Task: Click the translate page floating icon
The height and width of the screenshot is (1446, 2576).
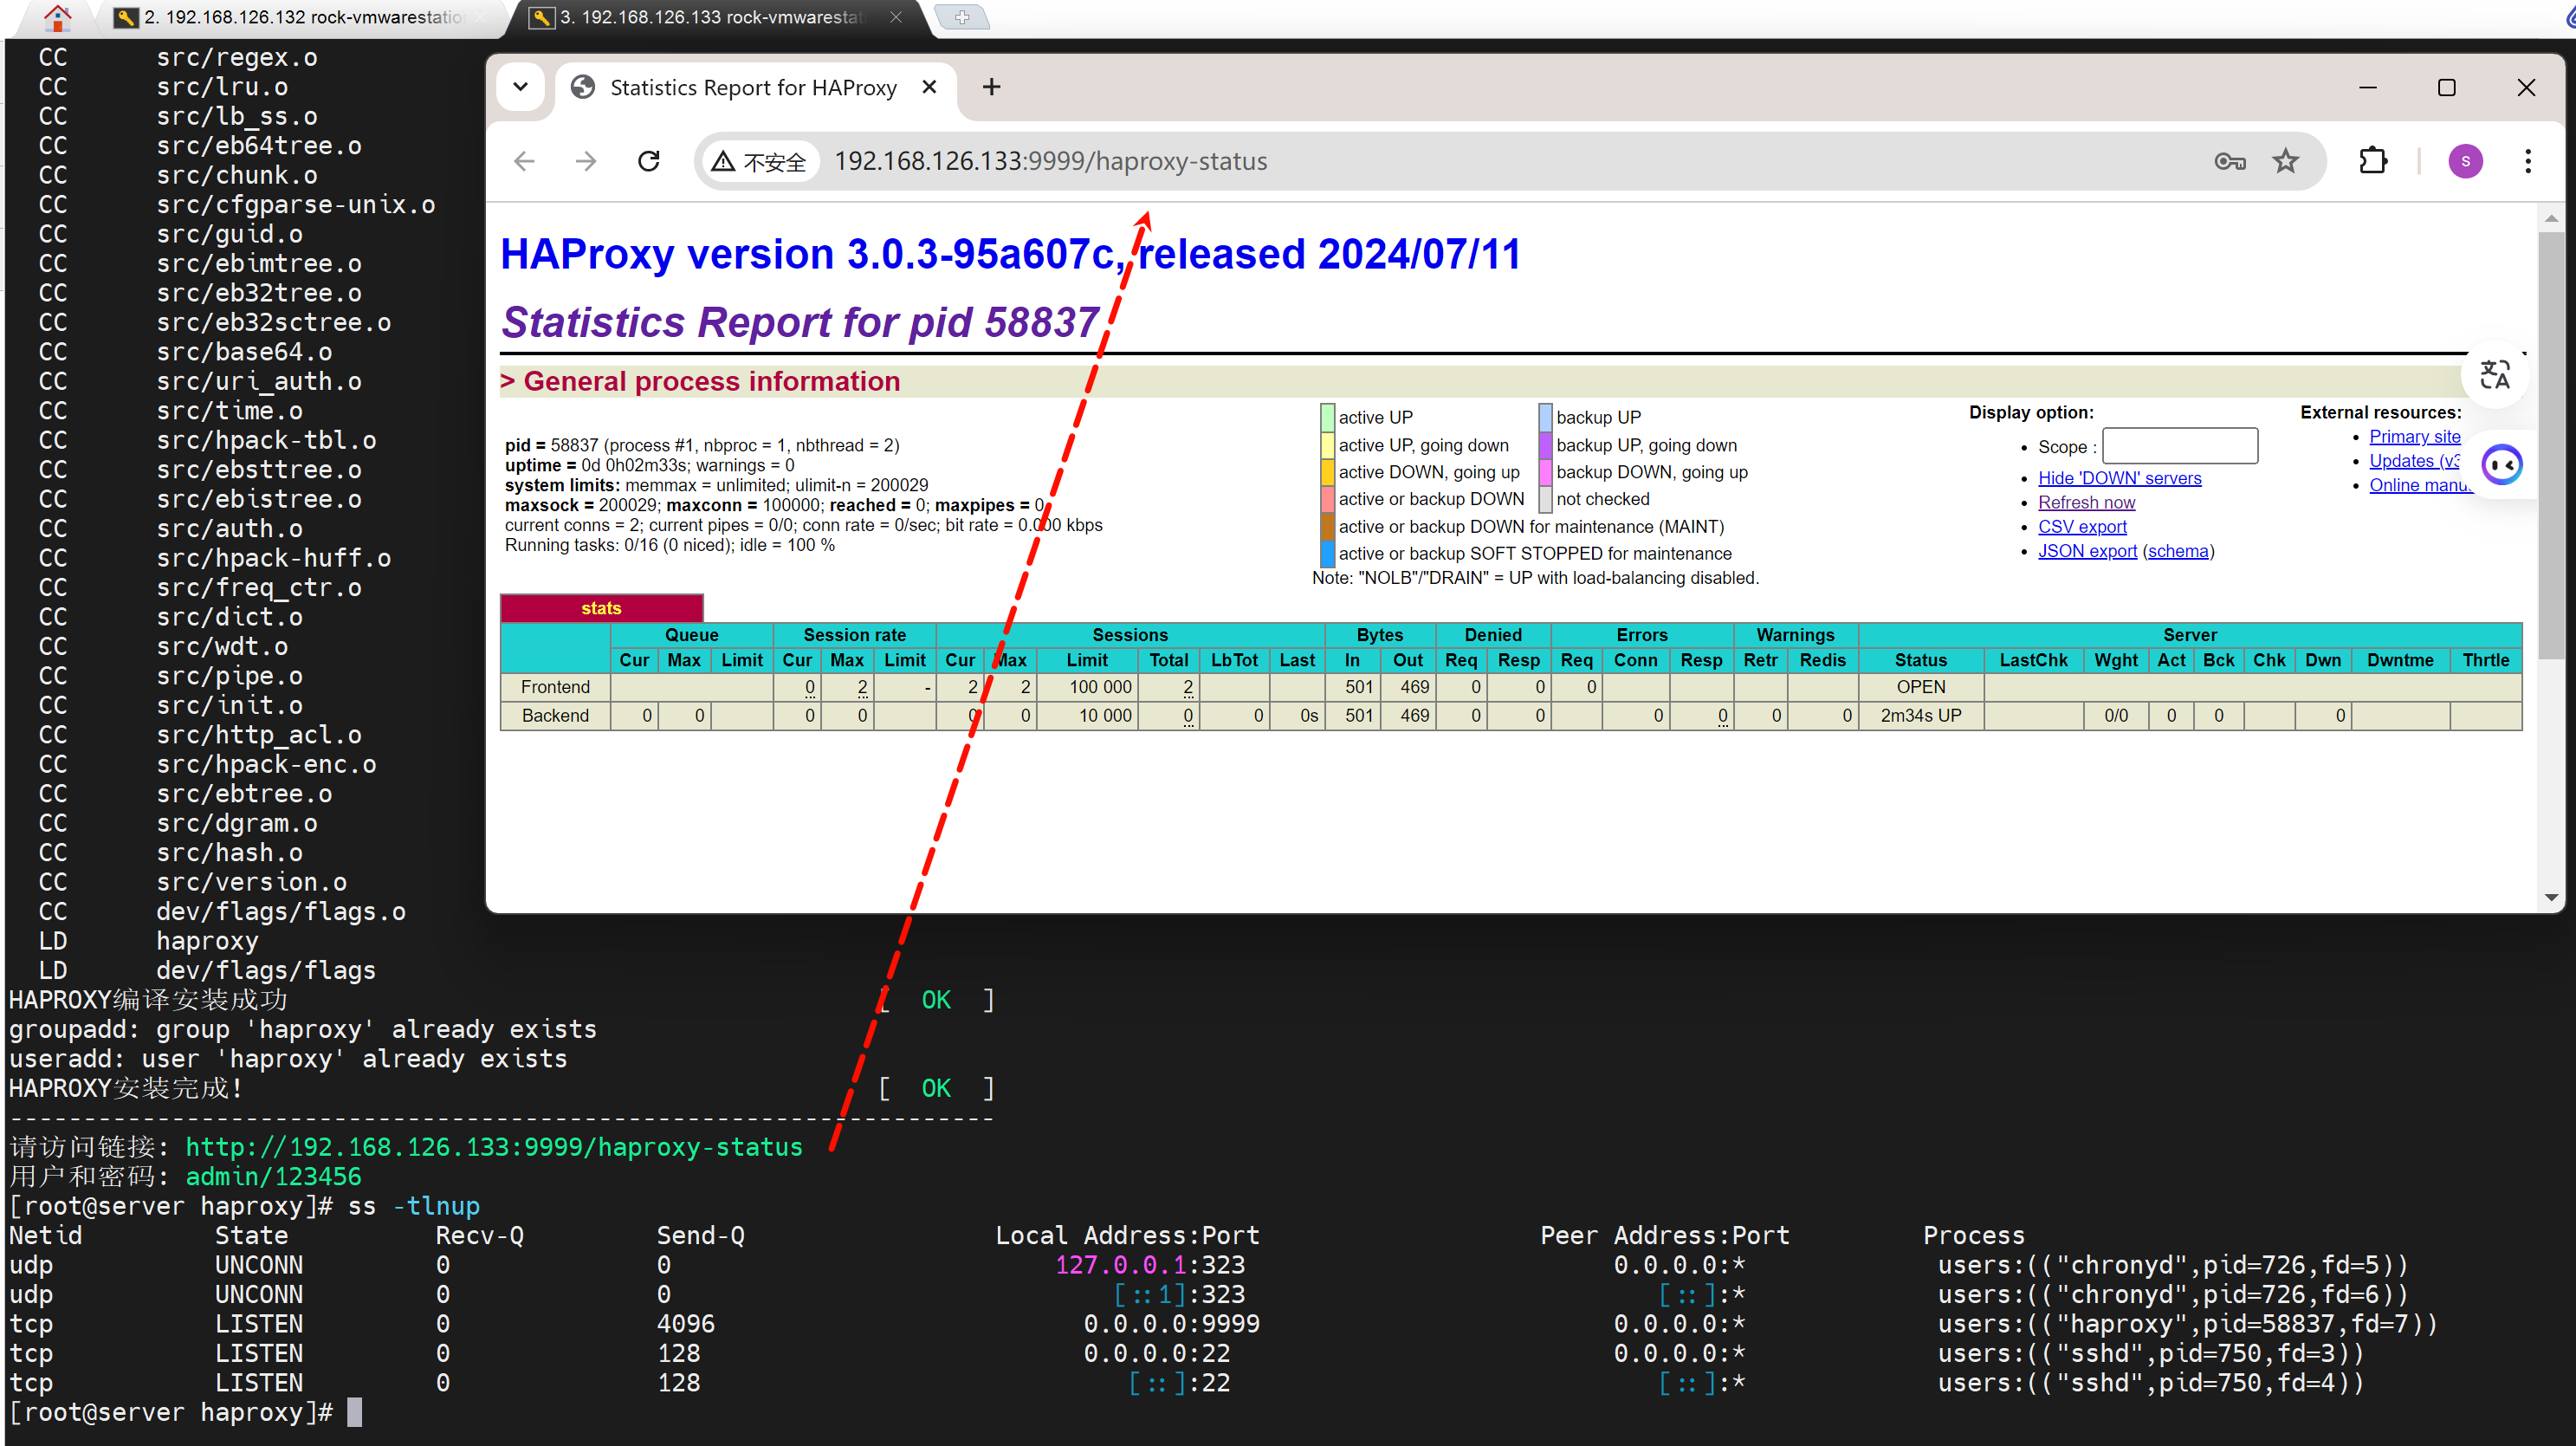Action: (2495, 375)
